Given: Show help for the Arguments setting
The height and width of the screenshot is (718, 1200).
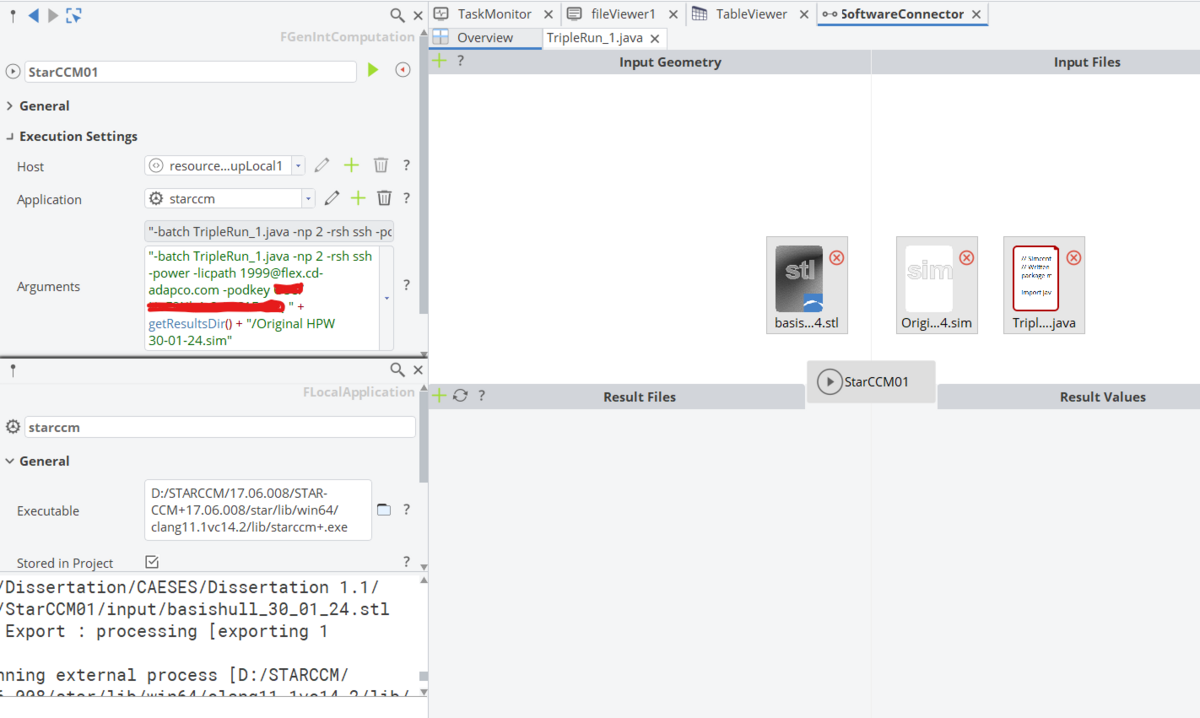Looking at the screenshot, I should pos(407,285).
